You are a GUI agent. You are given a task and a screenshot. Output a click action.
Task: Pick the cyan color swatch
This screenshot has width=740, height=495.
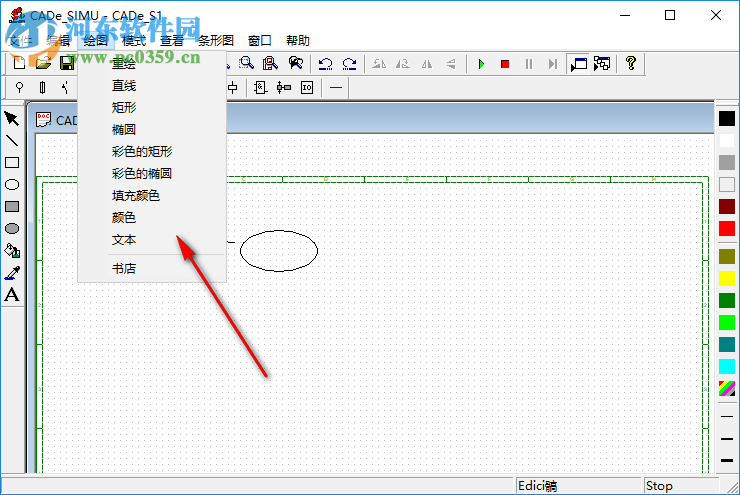coord(727,367)
